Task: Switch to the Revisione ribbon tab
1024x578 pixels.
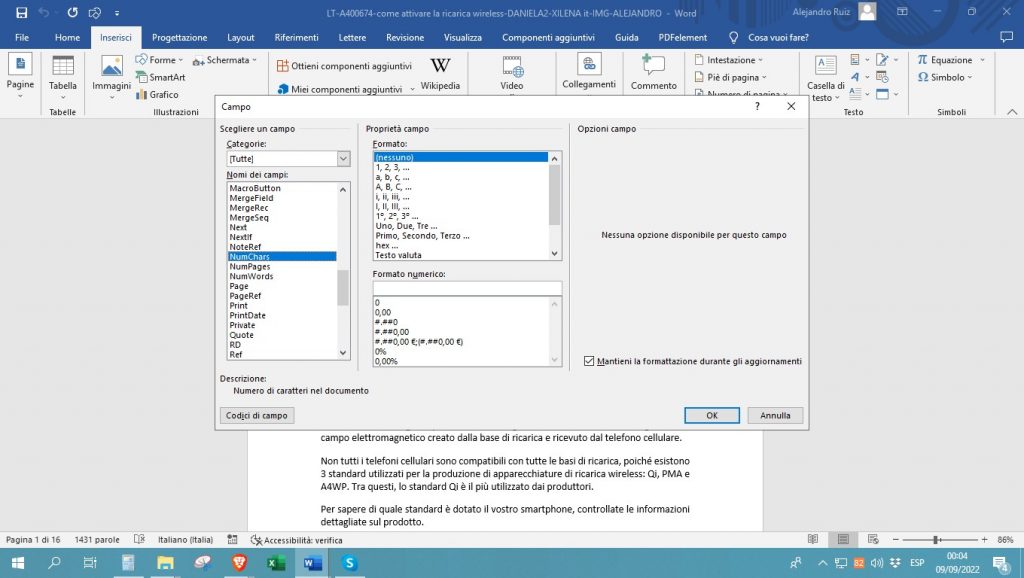Action: [x=404, y=37]
